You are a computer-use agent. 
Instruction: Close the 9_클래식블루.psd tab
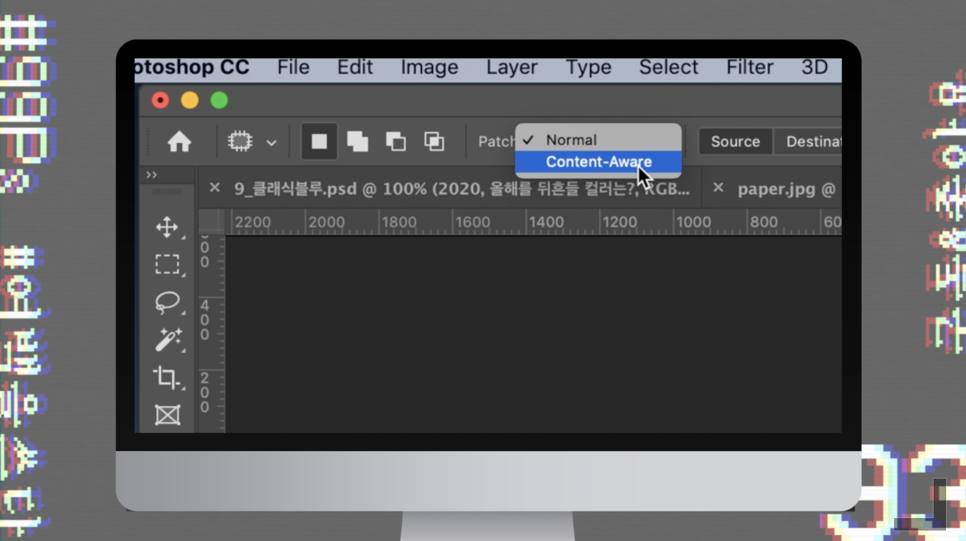pos(214,187)
